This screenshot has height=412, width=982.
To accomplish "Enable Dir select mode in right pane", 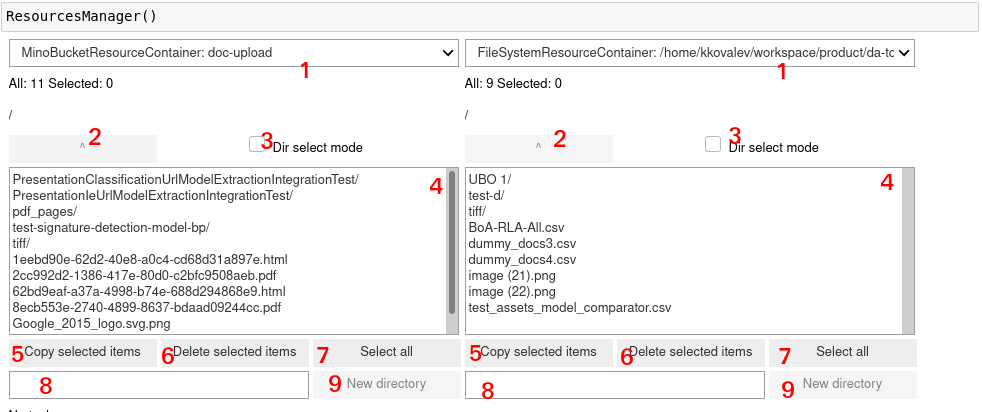I will tap(713, 145).
